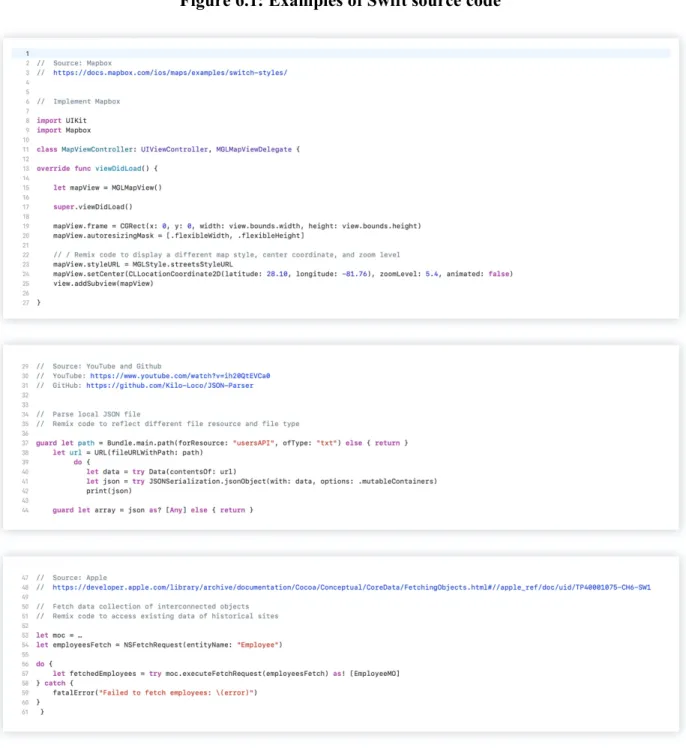The height and width of the screenshot is (748, 686).
Task: Click the 'super.viewDidLoad()' line
Action: [93, 207]
